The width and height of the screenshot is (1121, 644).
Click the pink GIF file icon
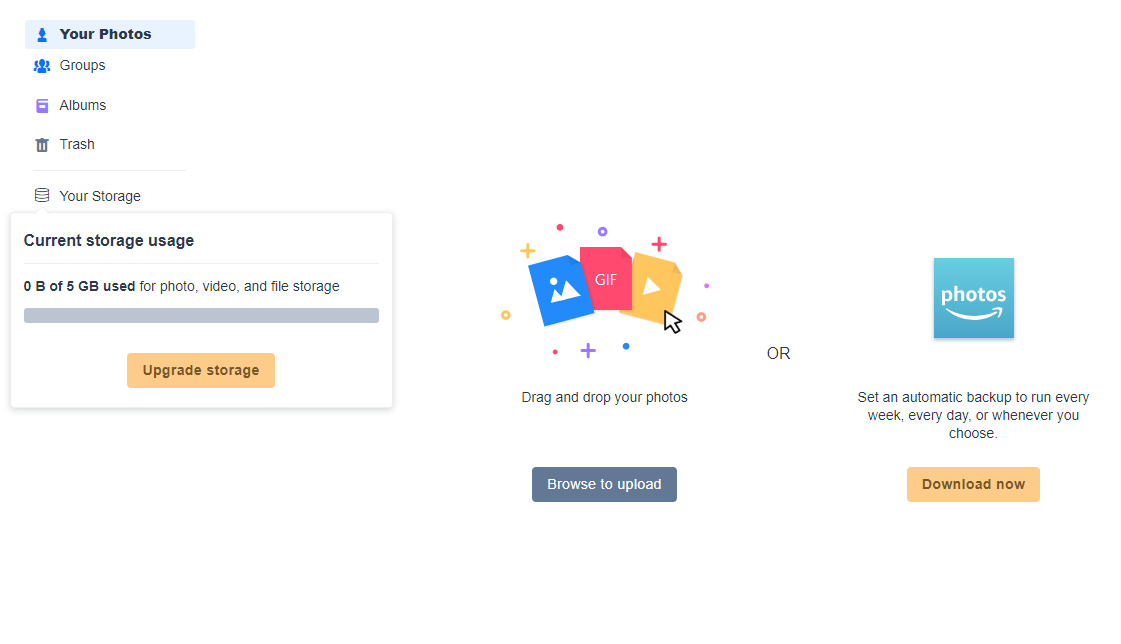(606, 279)
